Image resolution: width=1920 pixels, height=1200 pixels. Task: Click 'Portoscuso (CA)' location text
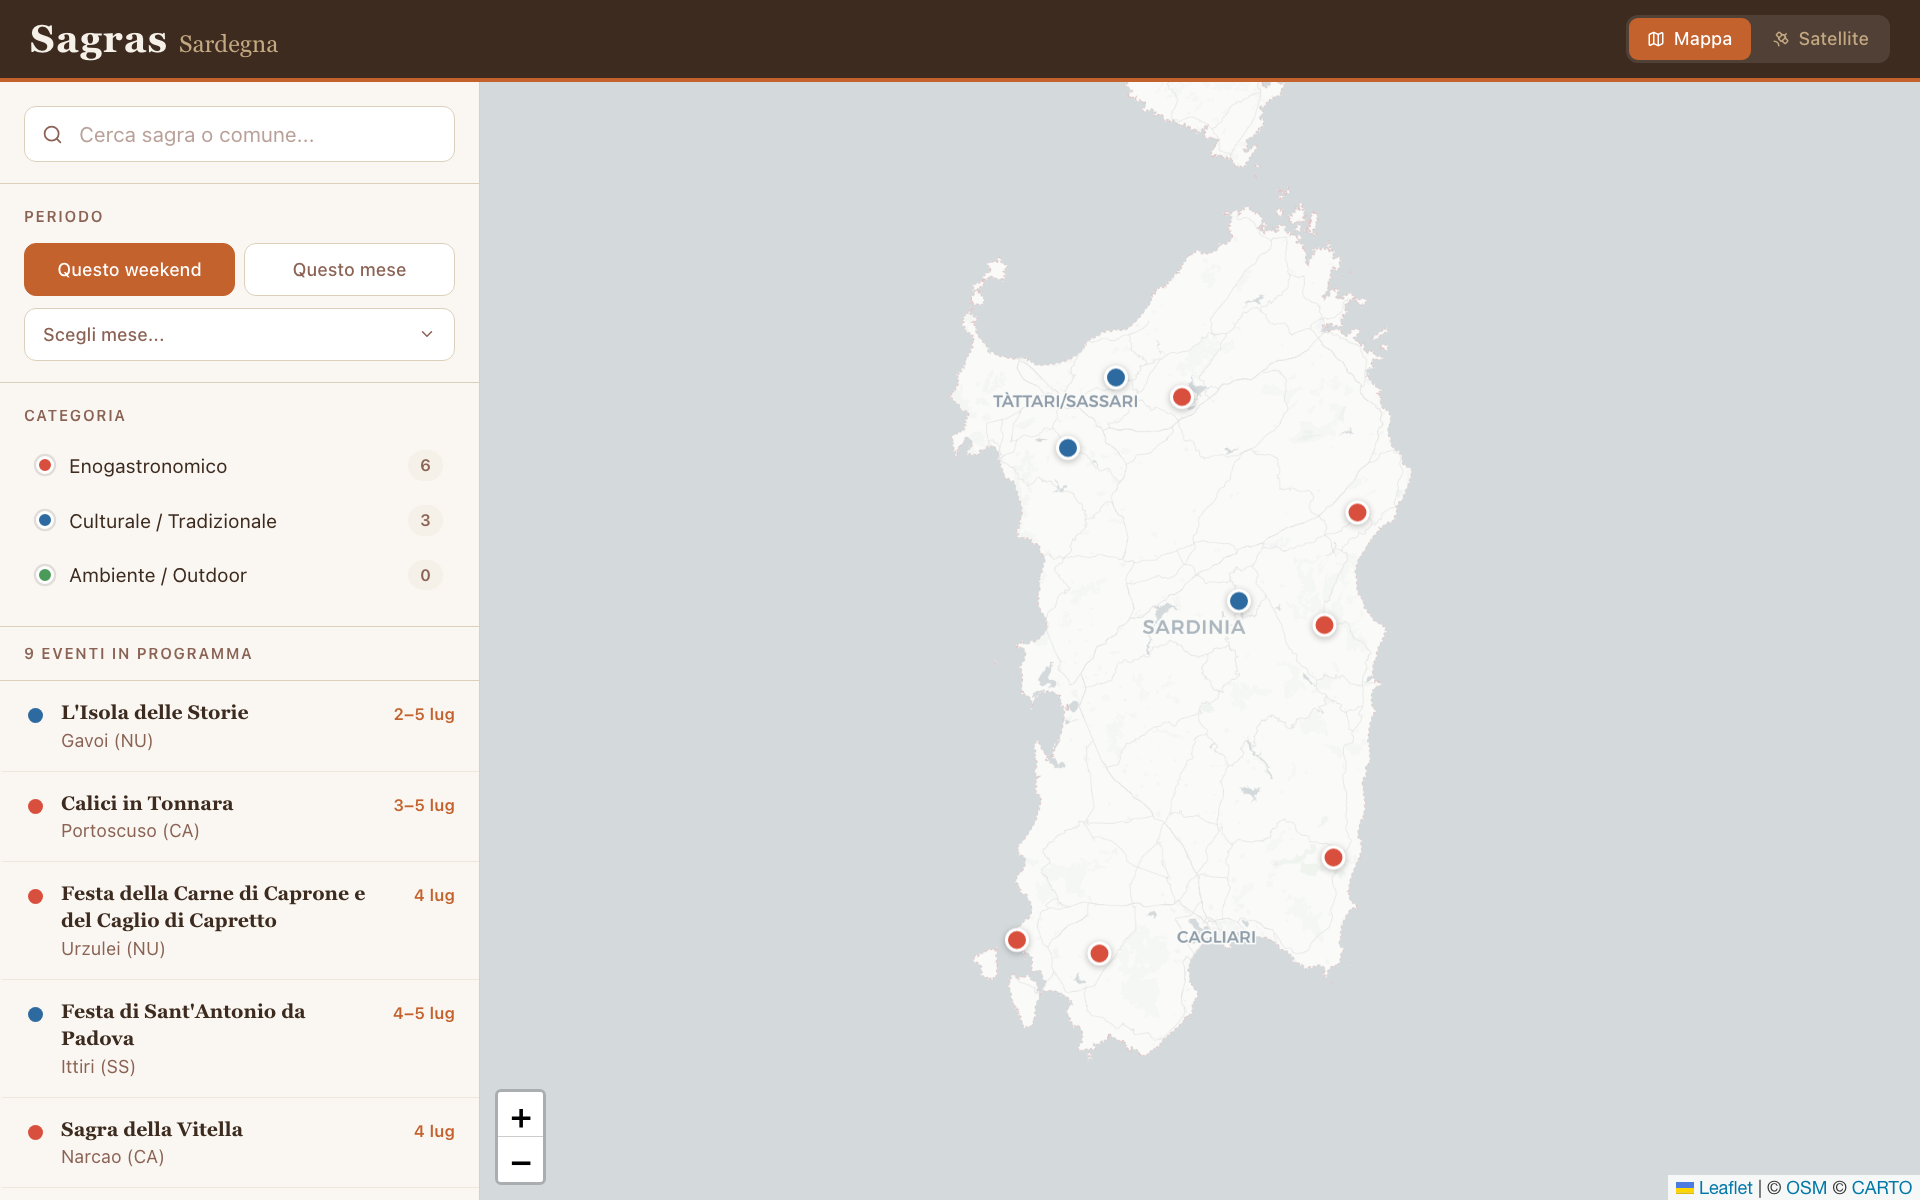(130, 831)
